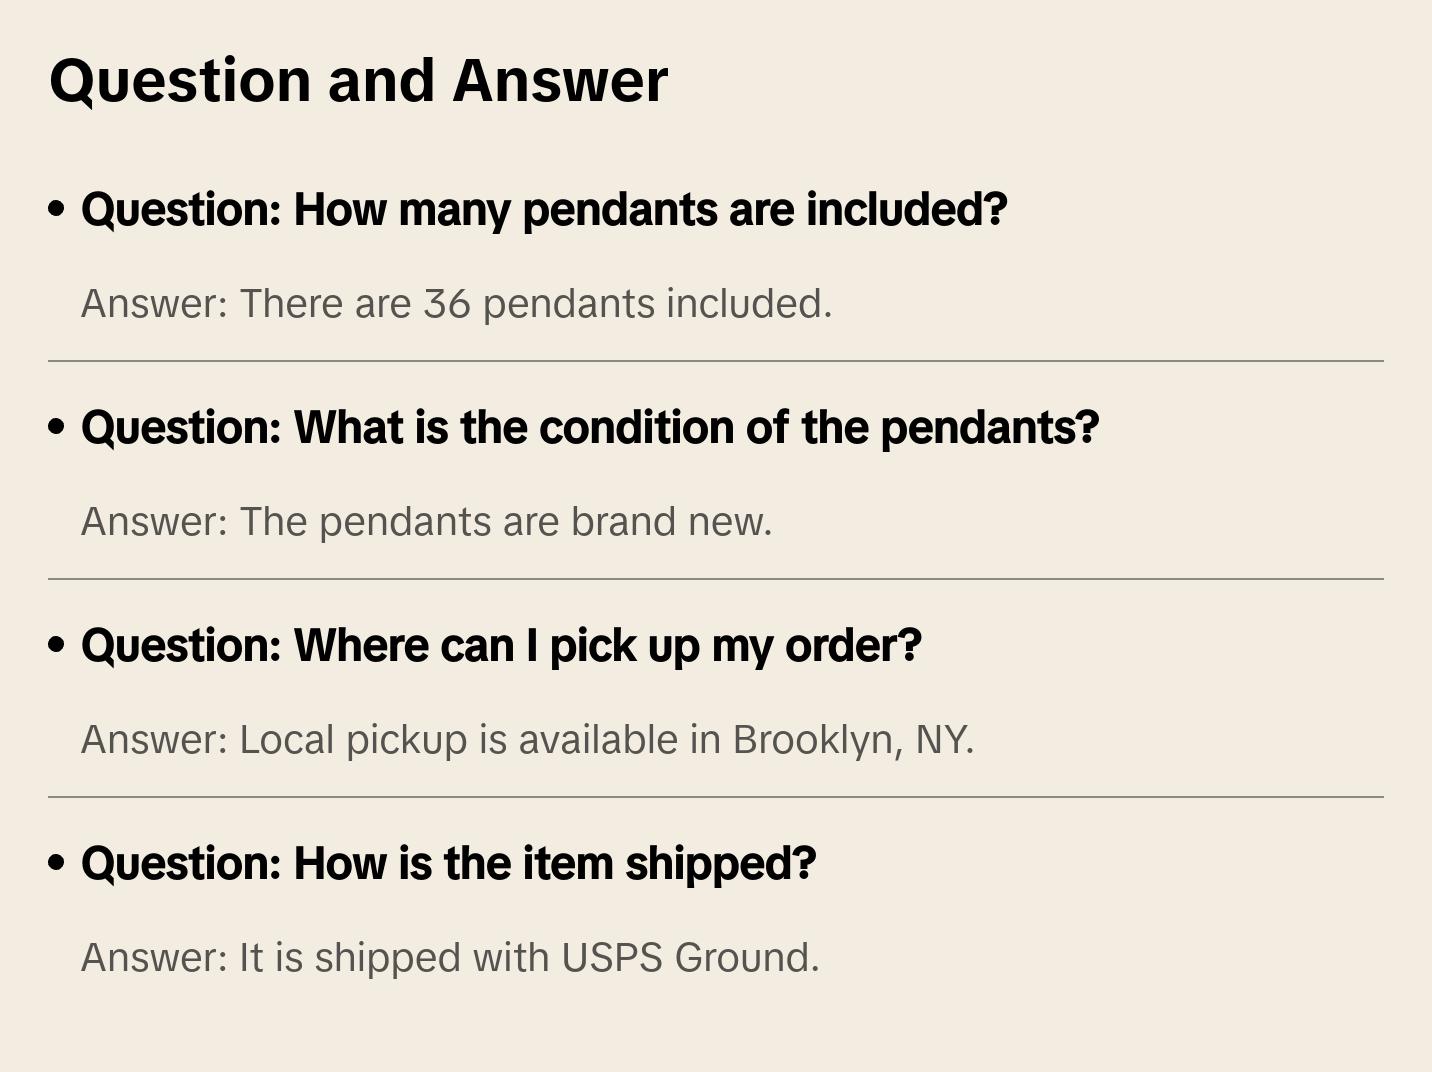Click the divider under the Brooklyn pickup answer
This screenshot has width=1432, height=1072.
coord(716,797)
